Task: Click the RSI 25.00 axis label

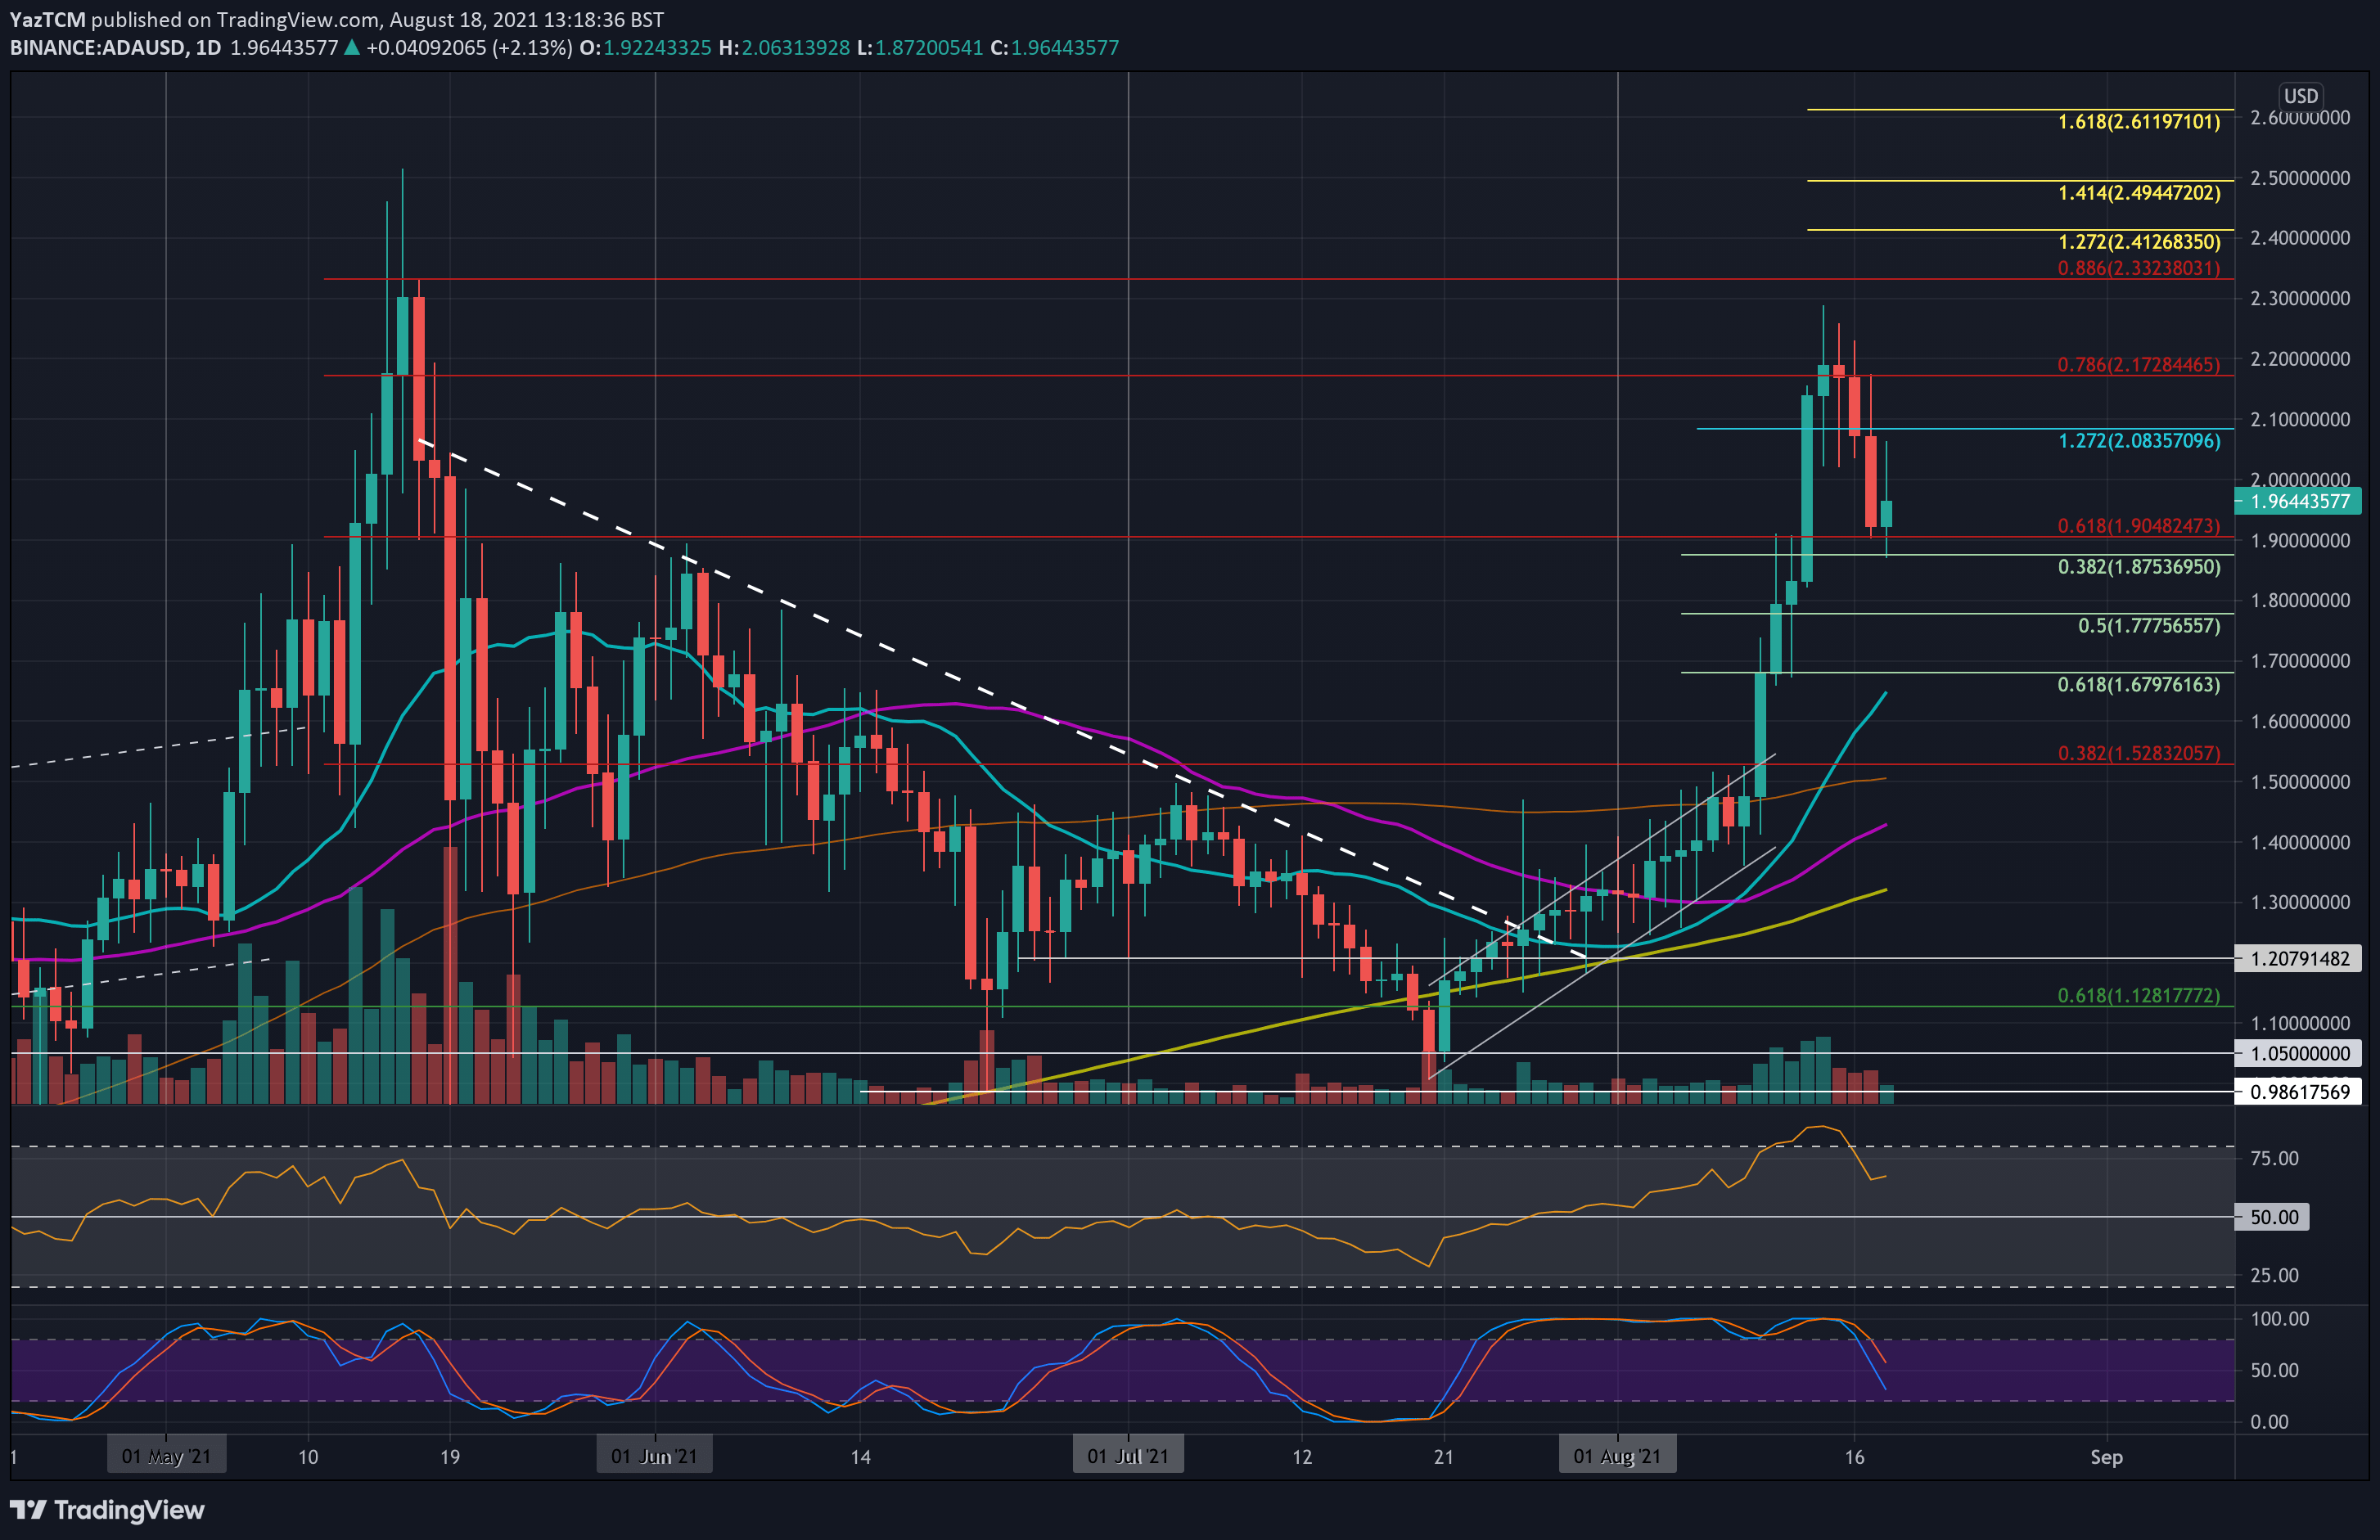Action: coord(2274,1275)
